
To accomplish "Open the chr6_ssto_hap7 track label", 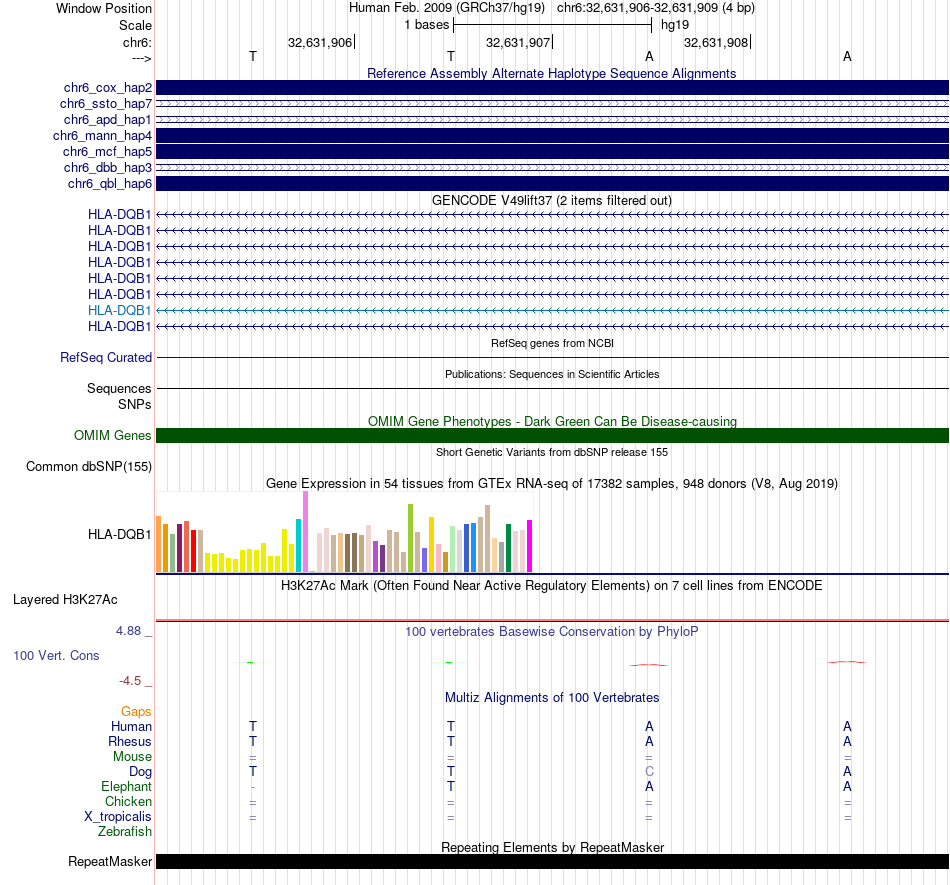I will [x=105, y=104].
